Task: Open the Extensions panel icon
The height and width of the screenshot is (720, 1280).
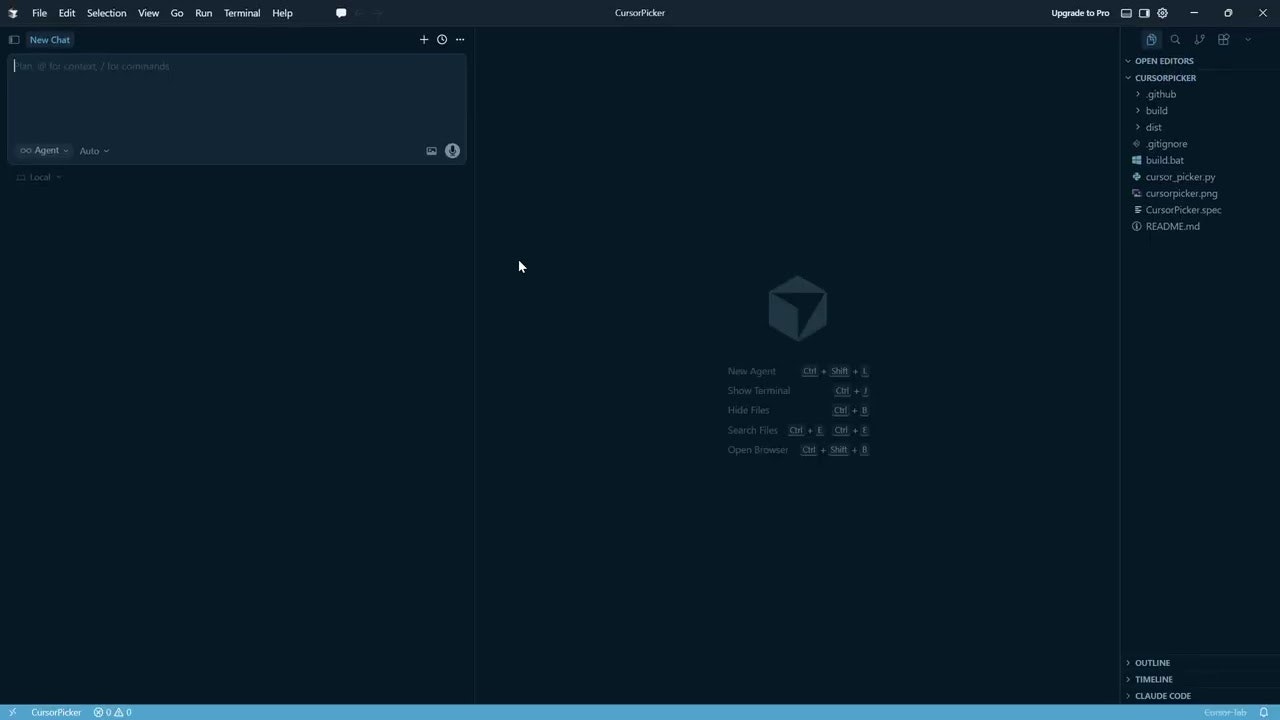Action: [x=1223, y=39]
